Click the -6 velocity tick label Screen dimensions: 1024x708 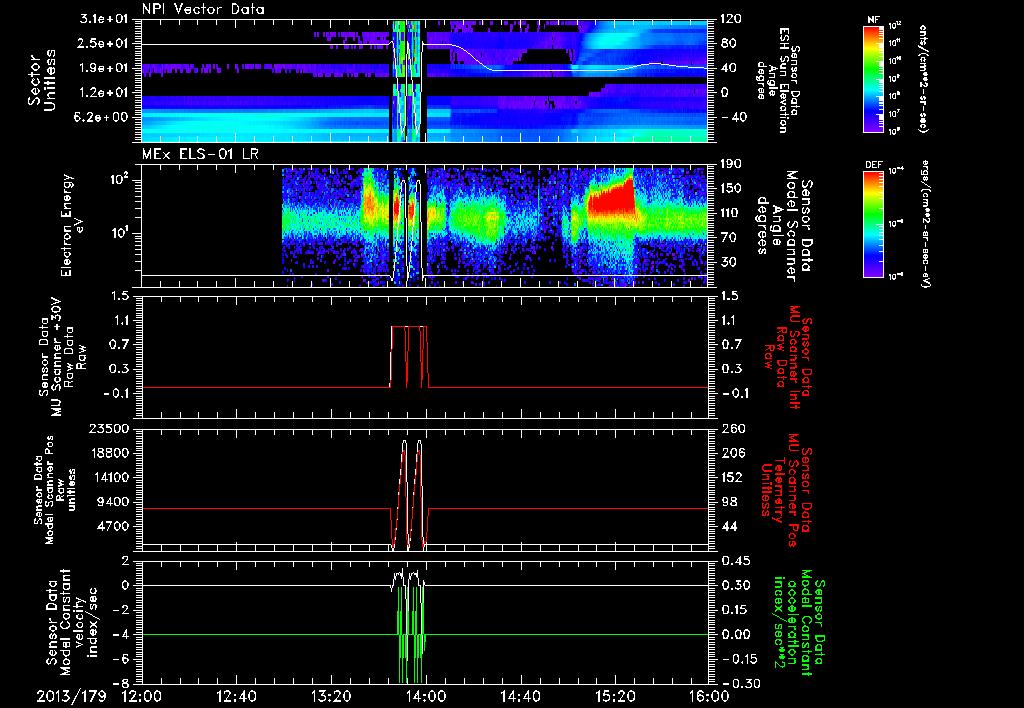click(x=121, y=659)
